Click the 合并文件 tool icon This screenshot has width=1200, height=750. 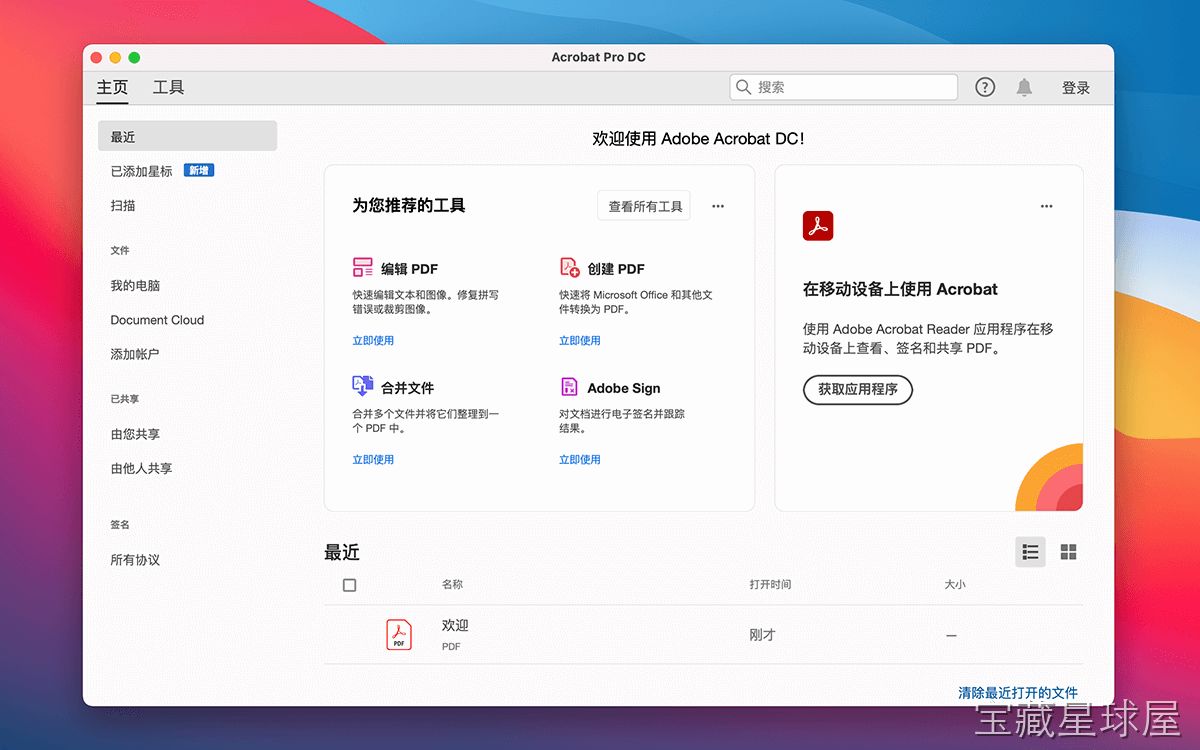tap(362, 386)
